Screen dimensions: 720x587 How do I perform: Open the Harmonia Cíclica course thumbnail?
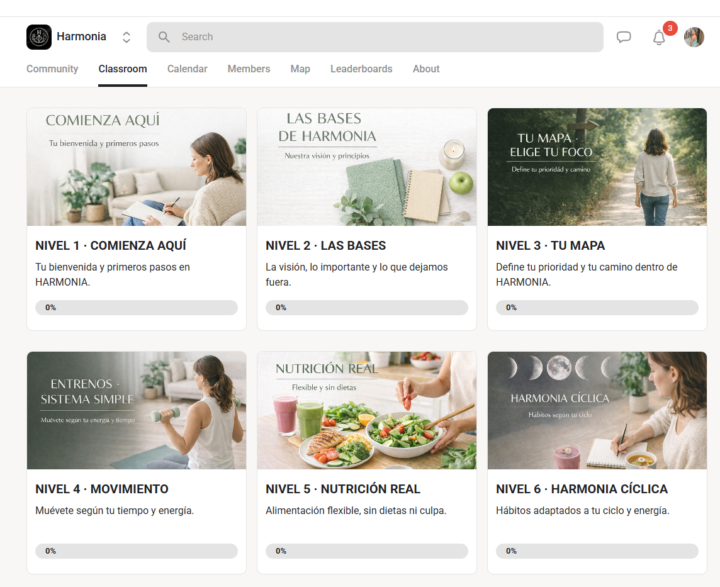pyautogui.click(x=597, y=410)
